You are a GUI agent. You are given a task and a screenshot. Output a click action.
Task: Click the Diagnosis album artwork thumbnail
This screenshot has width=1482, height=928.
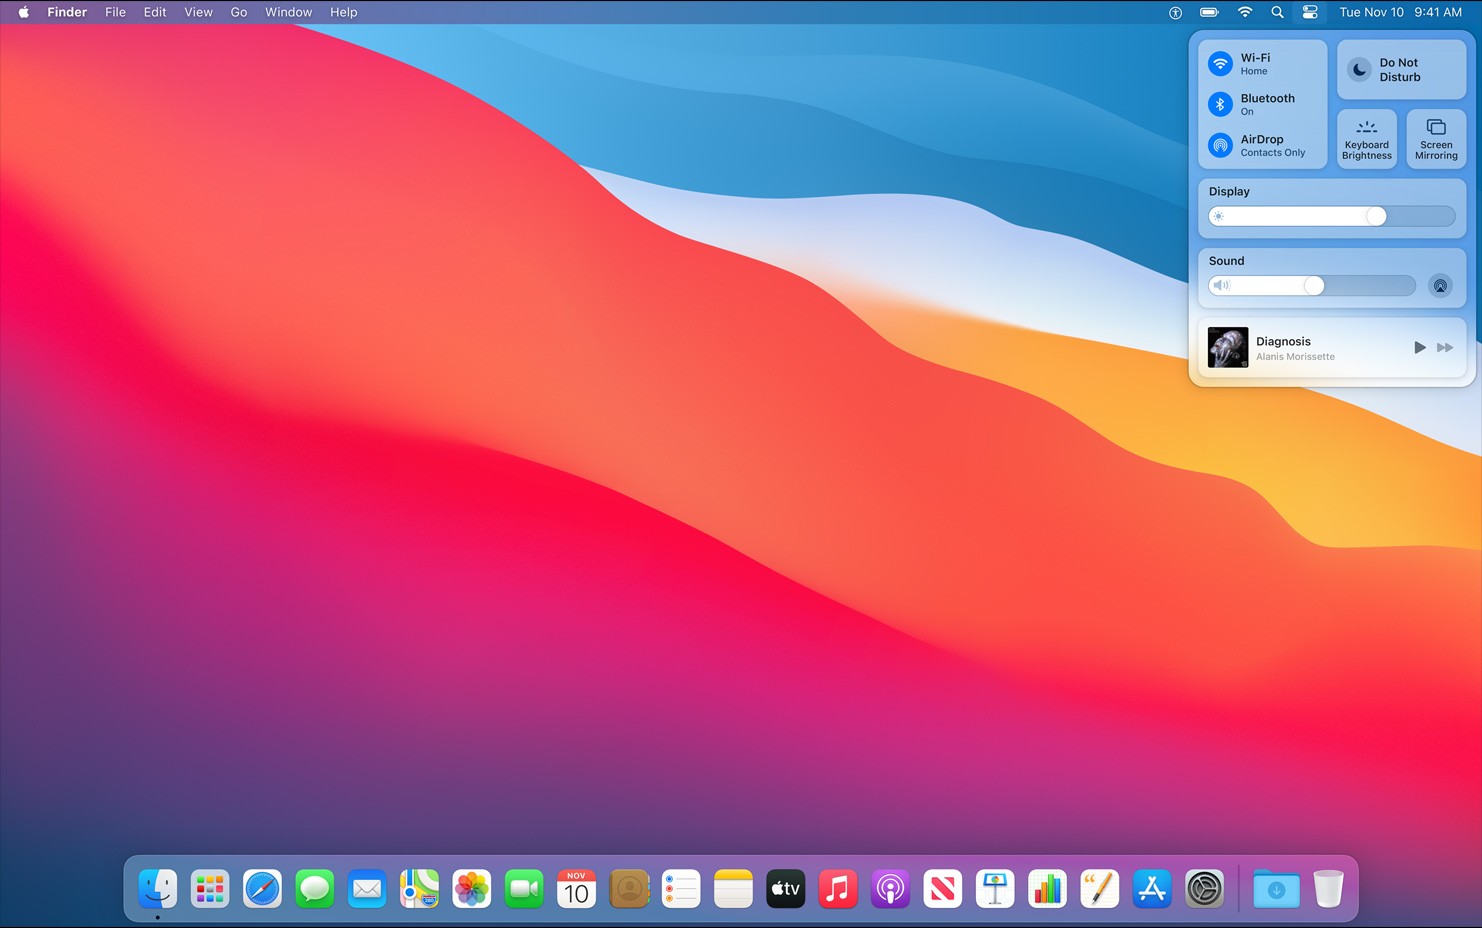click(1228, 348)
